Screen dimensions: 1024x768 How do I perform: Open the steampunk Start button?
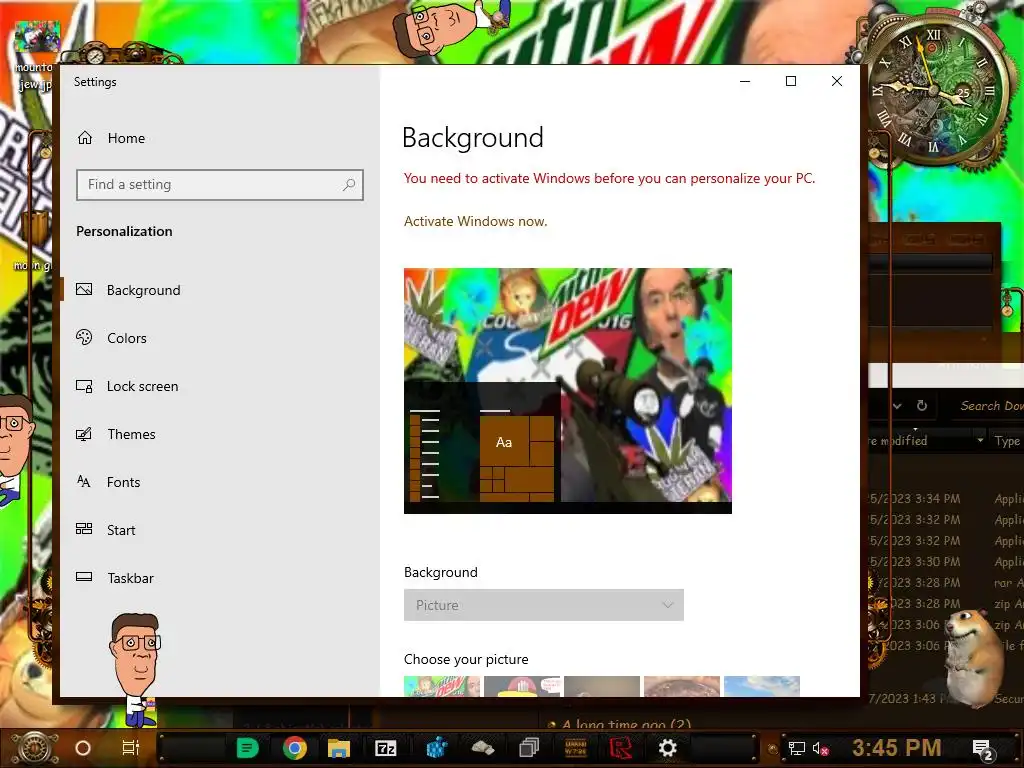tap(35, 748)
